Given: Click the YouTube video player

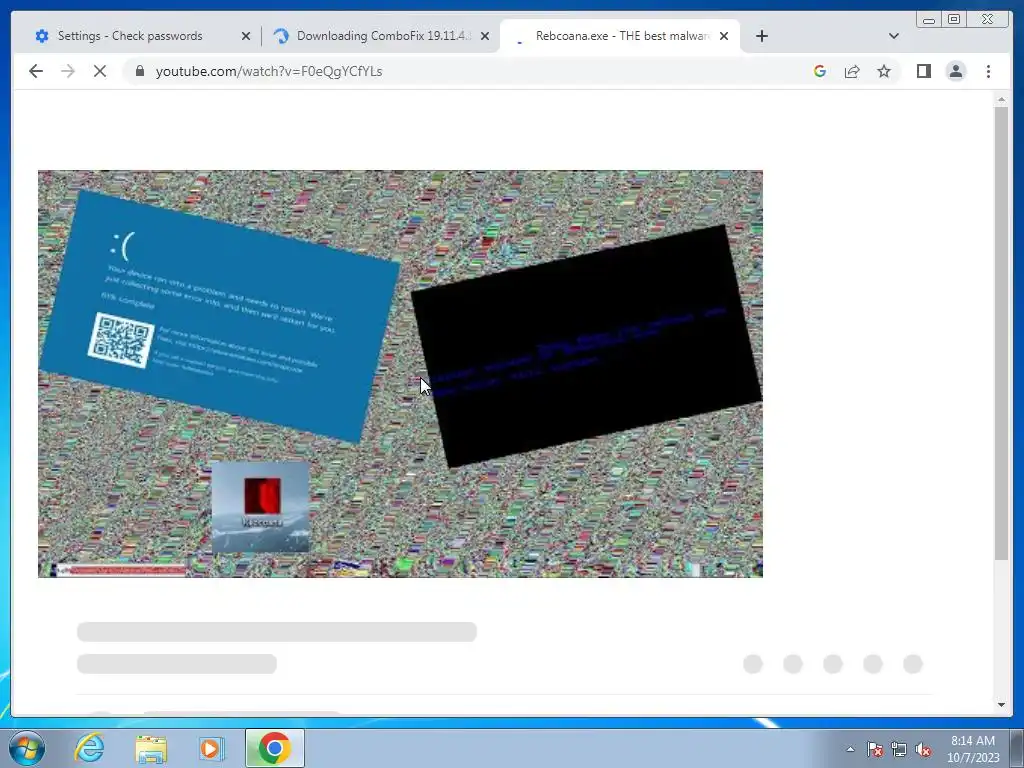Looking at the screenshot, I should 400,374.
